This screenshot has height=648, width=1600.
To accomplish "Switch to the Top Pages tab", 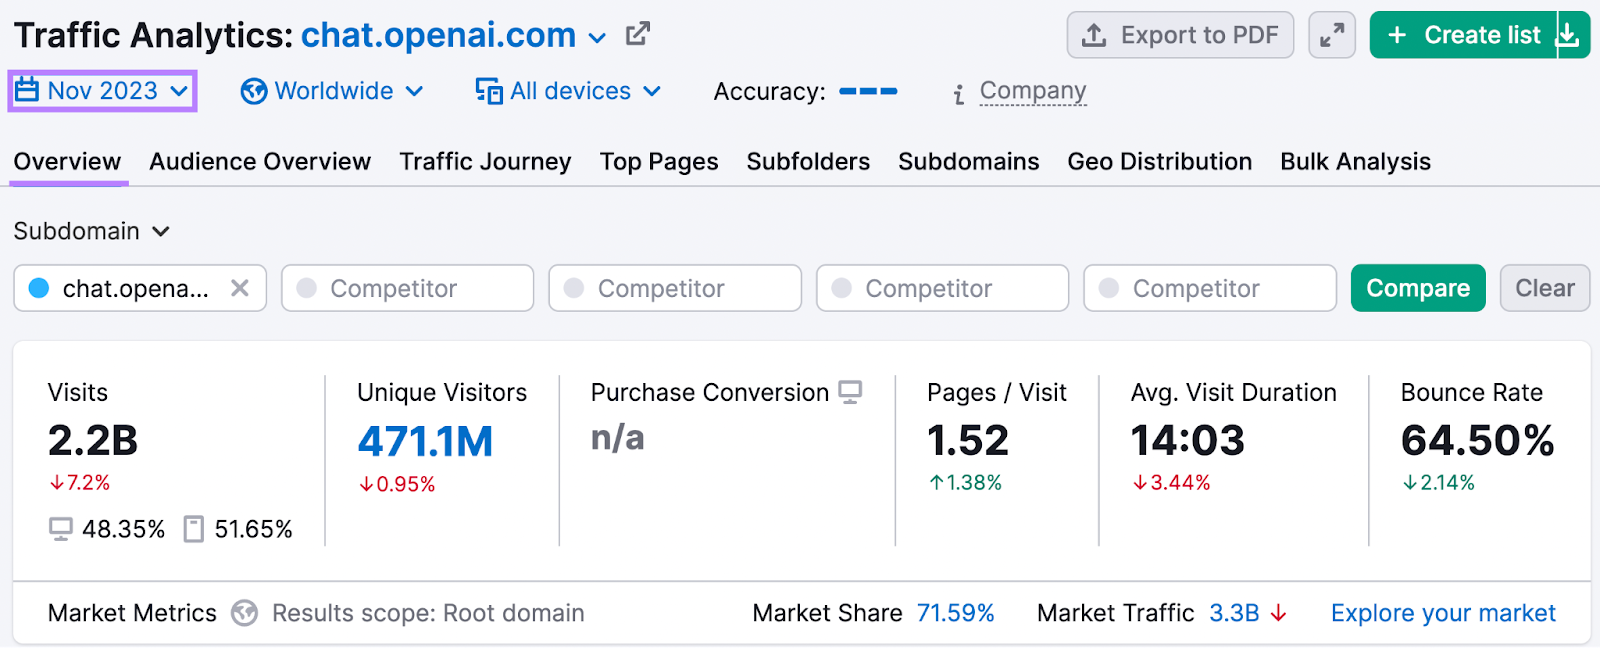I will tap(658, 161).
